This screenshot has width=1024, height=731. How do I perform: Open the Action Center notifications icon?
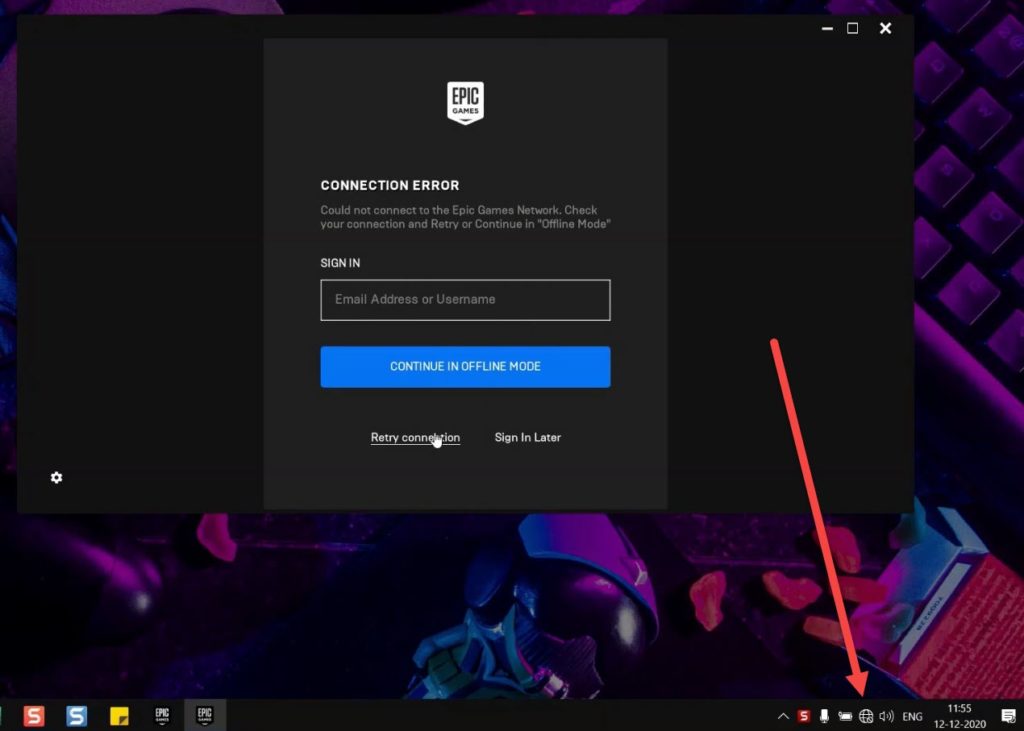1008,717
